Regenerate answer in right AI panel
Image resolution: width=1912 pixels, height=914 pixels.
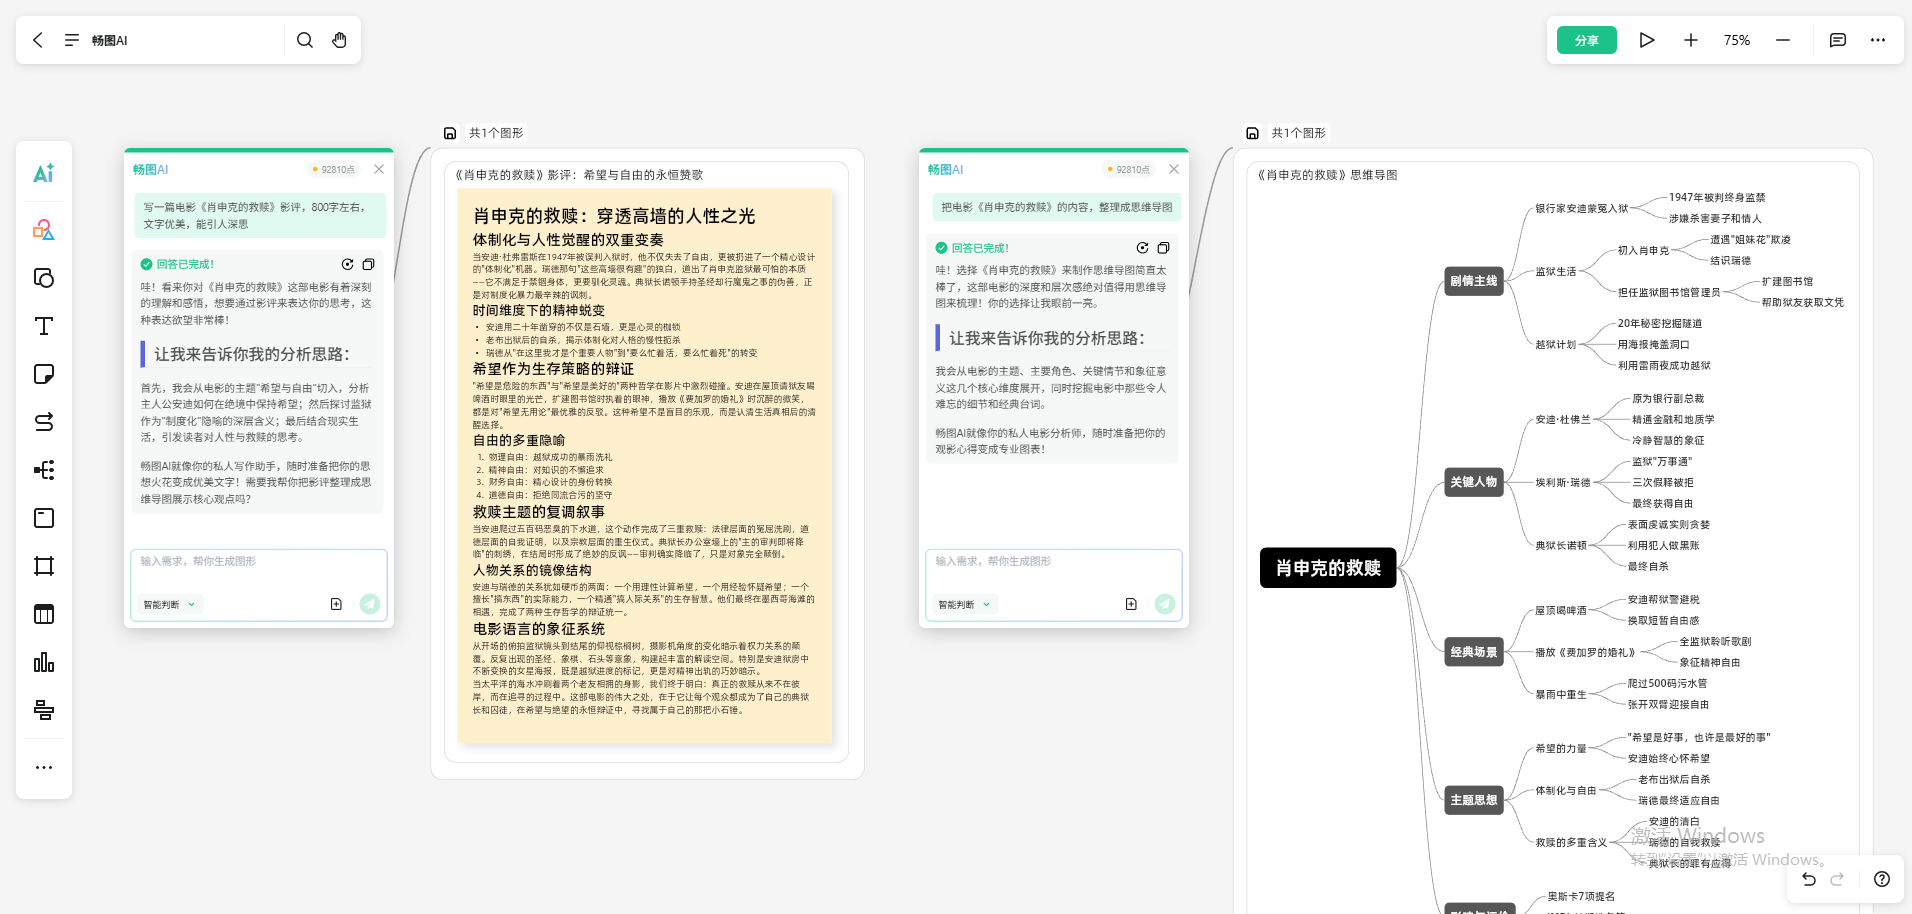pyautogui.click(x=1142, y=247)
